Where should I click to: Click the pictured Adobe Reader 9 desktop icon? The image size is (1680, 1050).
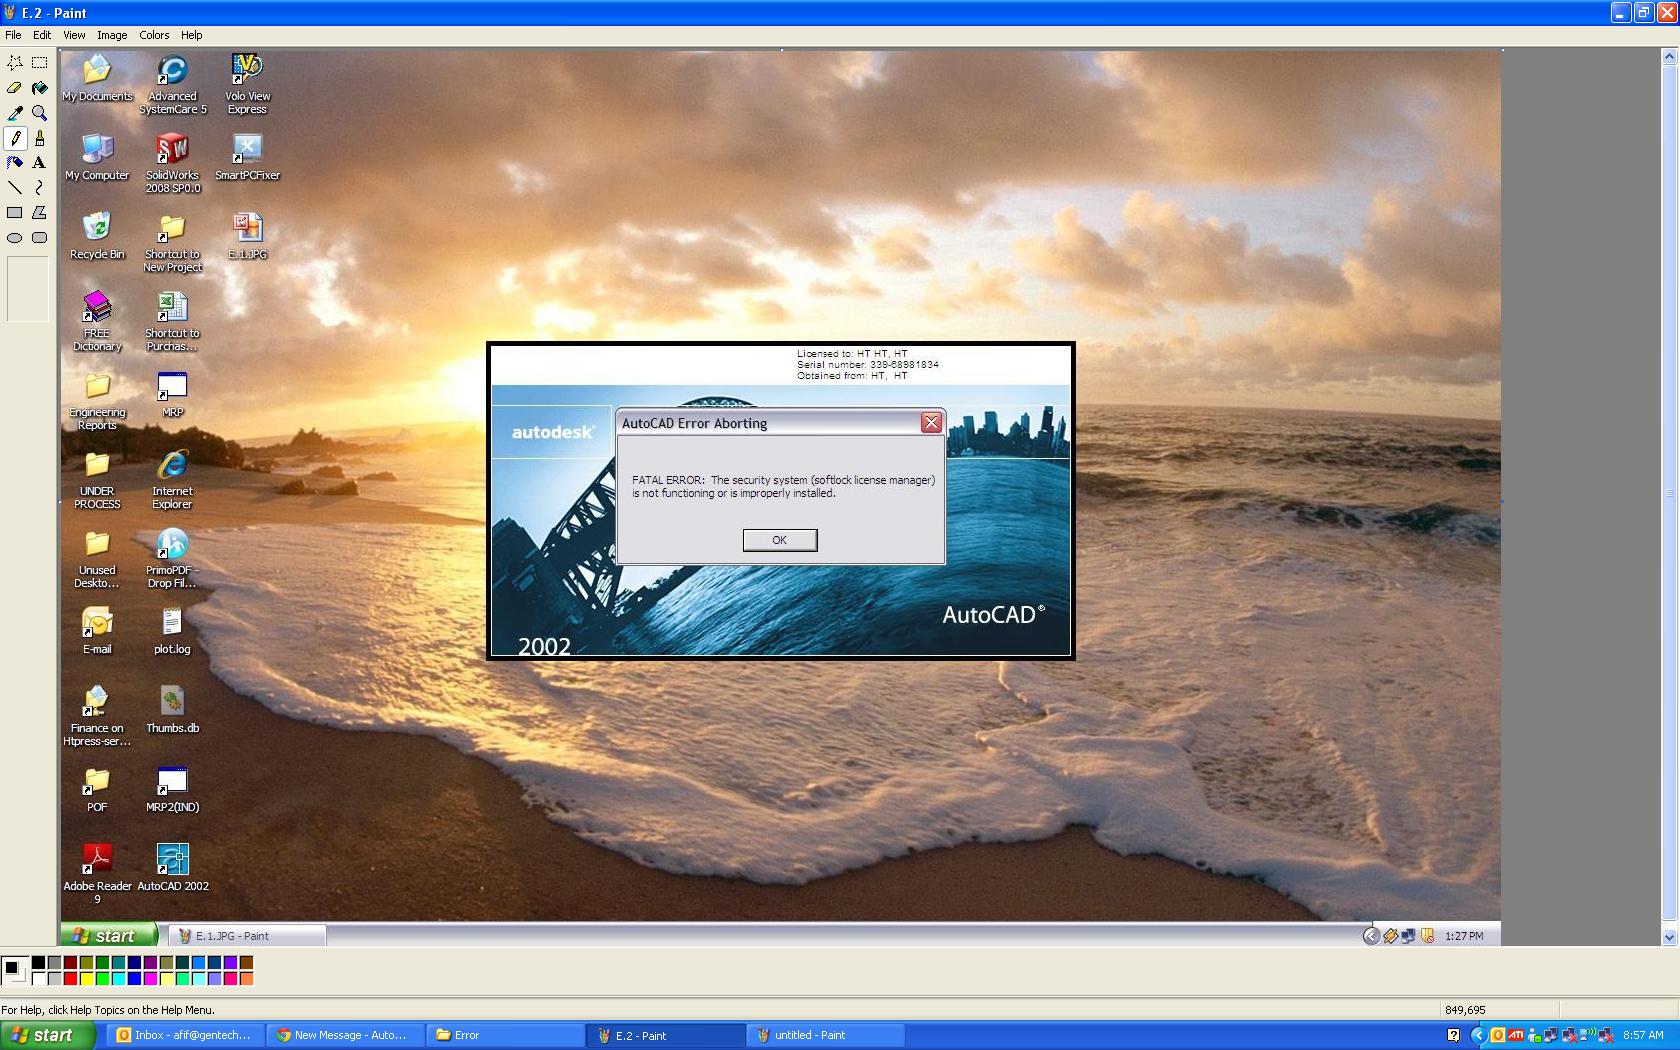[x=97, y=873]
